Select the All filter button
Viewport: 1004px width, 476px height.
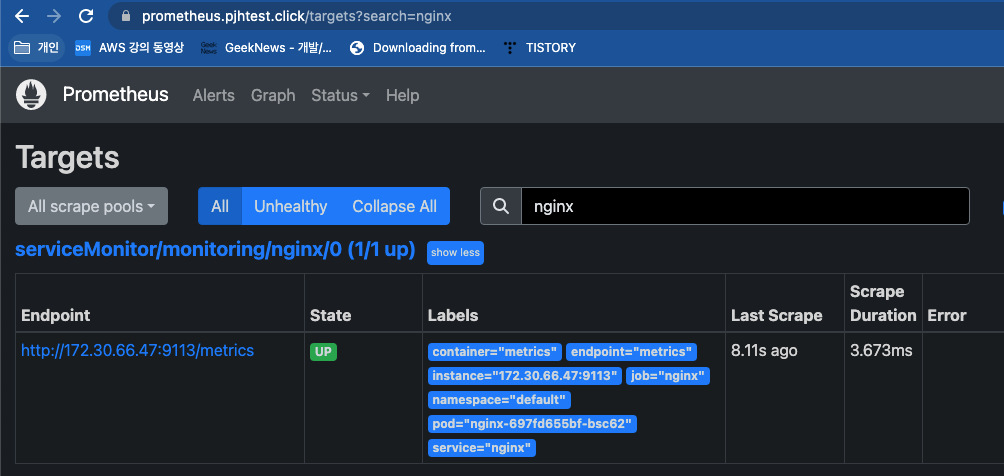tap(220, 206)
